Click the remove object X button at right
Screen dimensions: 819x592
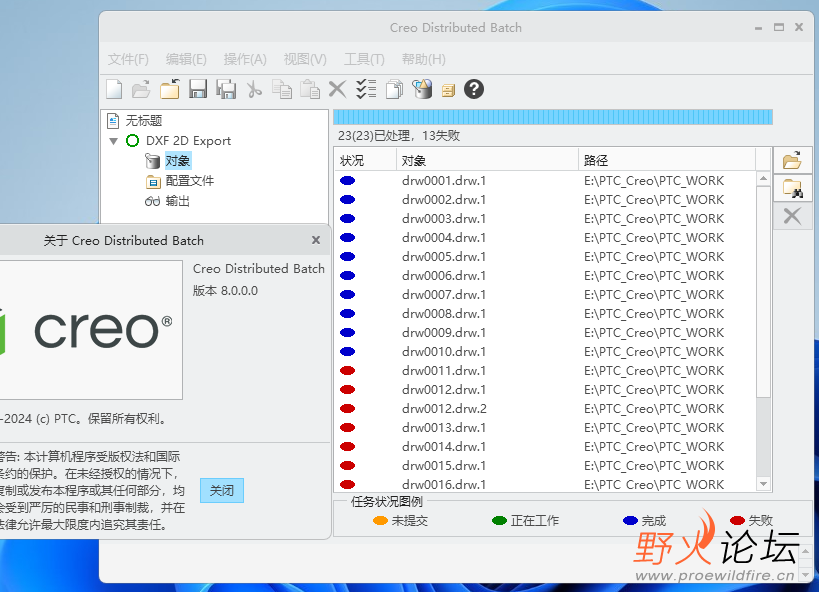coord(792,216)
